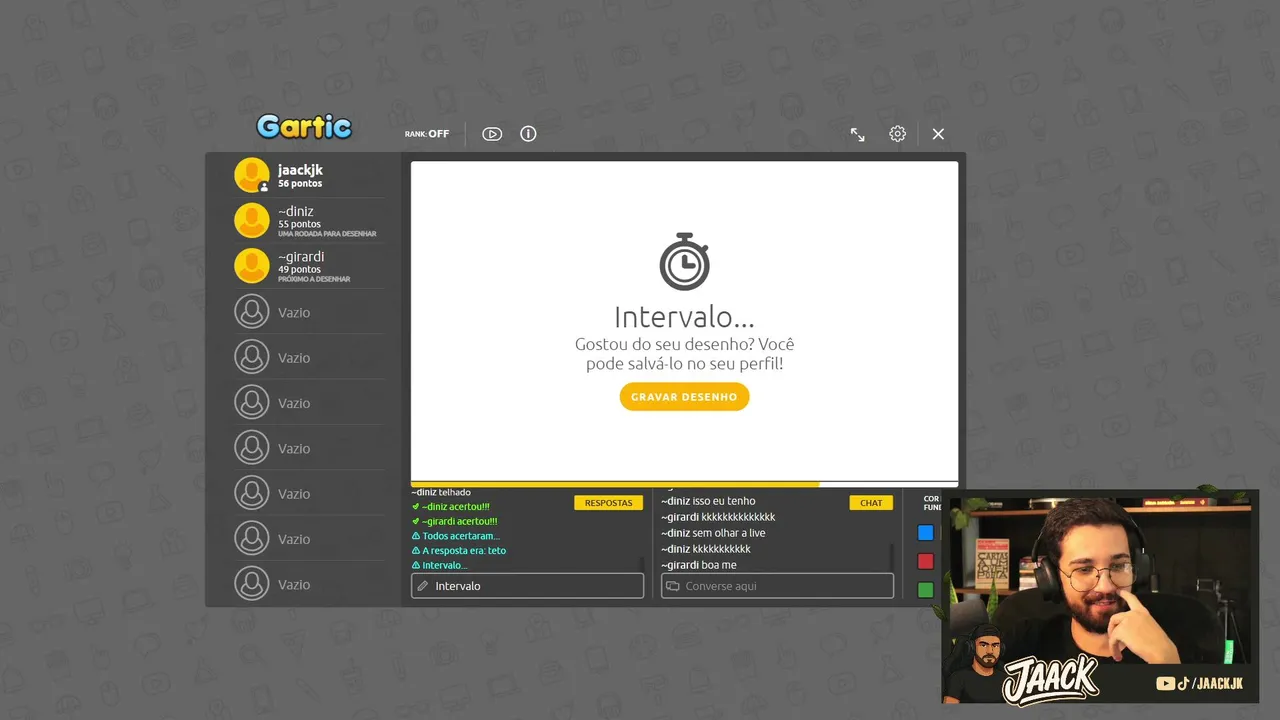Click the stopwatch Intervalo icon
This screenshot has height=720, width=1280.
pos(684,262)
